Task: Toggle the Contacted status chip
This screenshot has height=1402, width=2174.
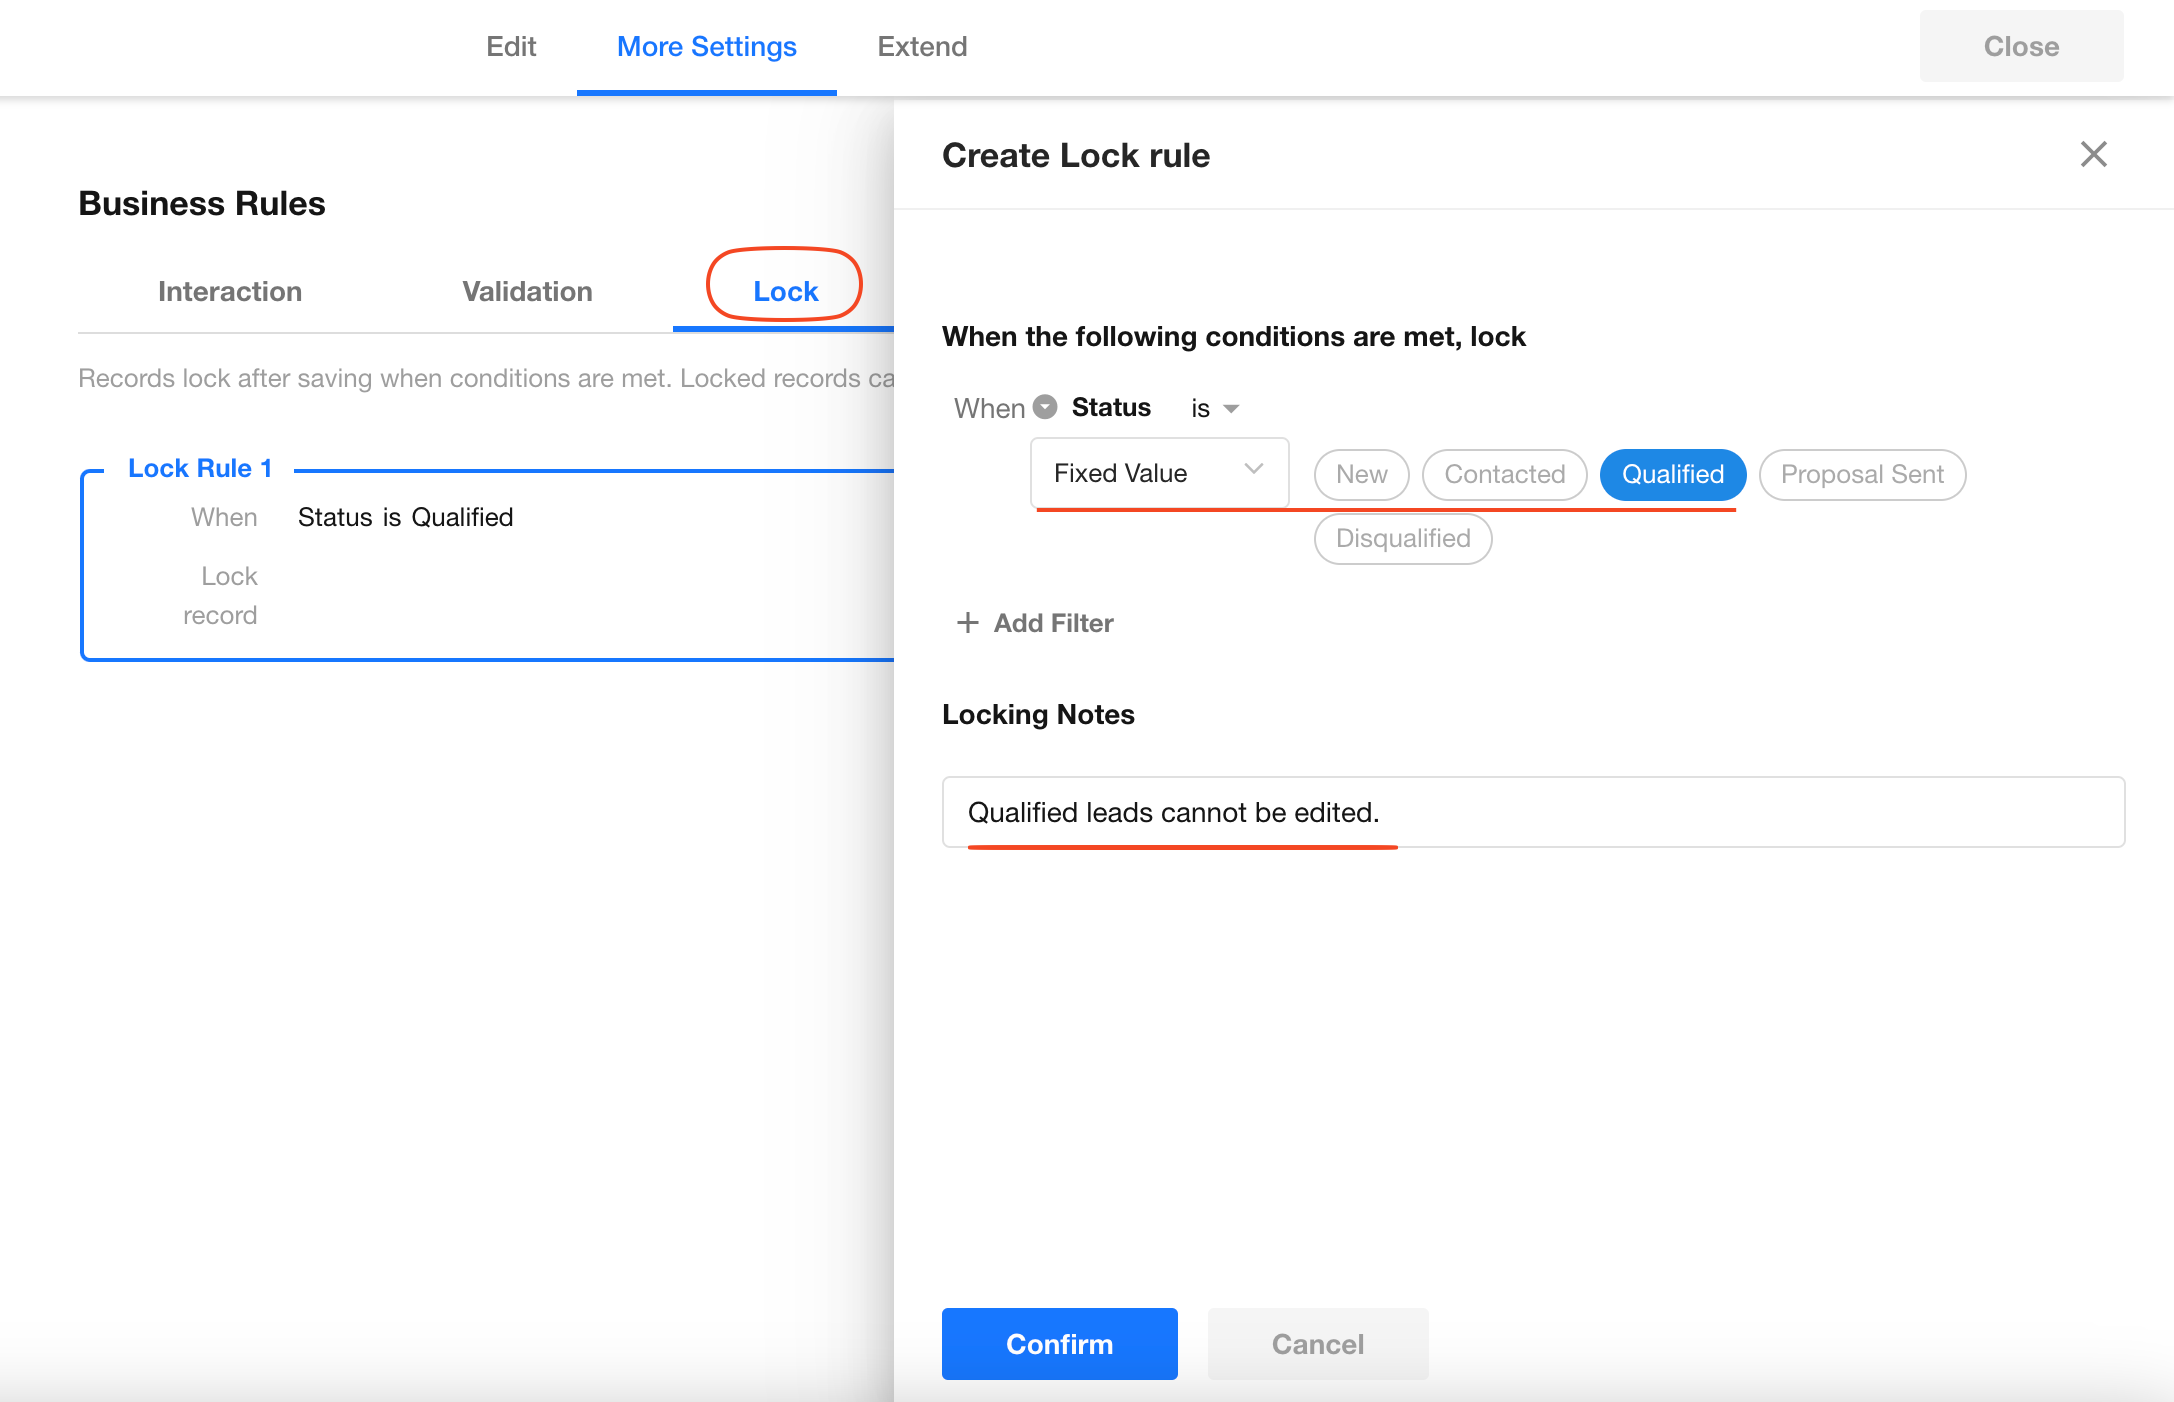Action: (1504, 474)
